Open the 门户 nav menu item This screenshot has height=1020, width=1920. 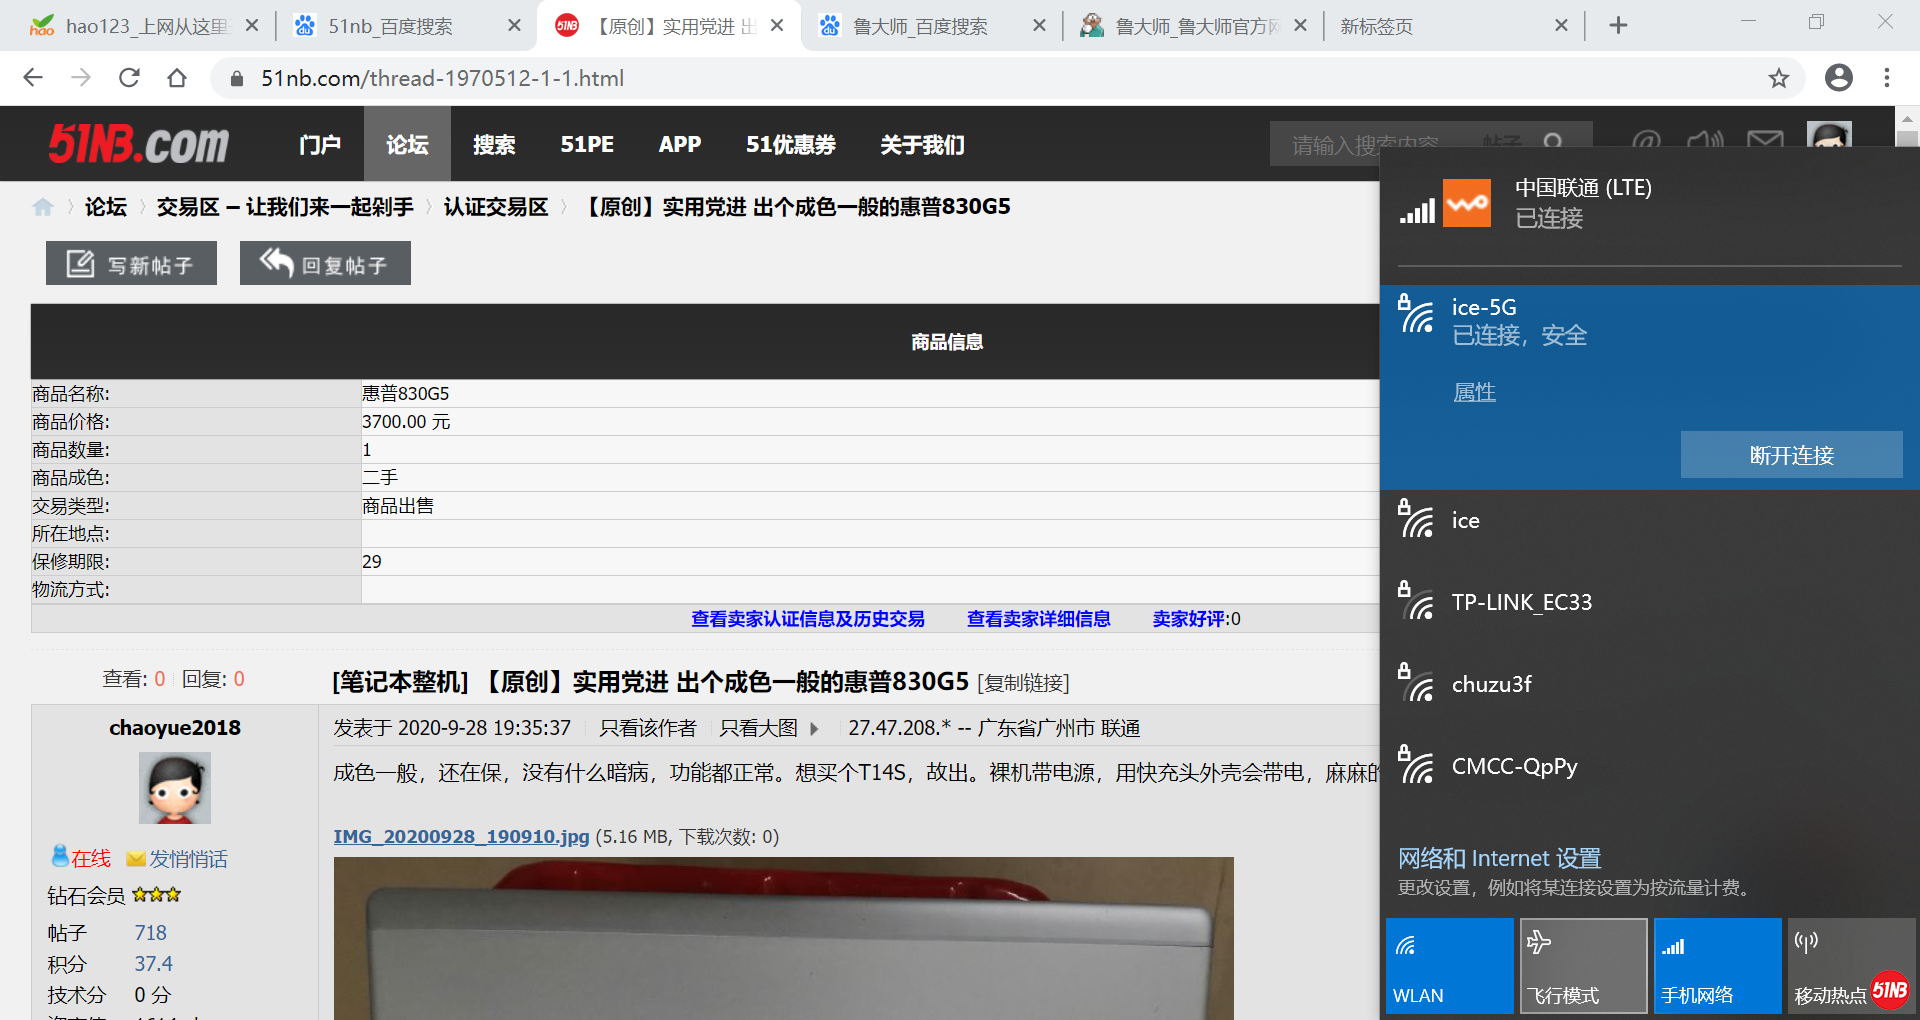(320, 144)
